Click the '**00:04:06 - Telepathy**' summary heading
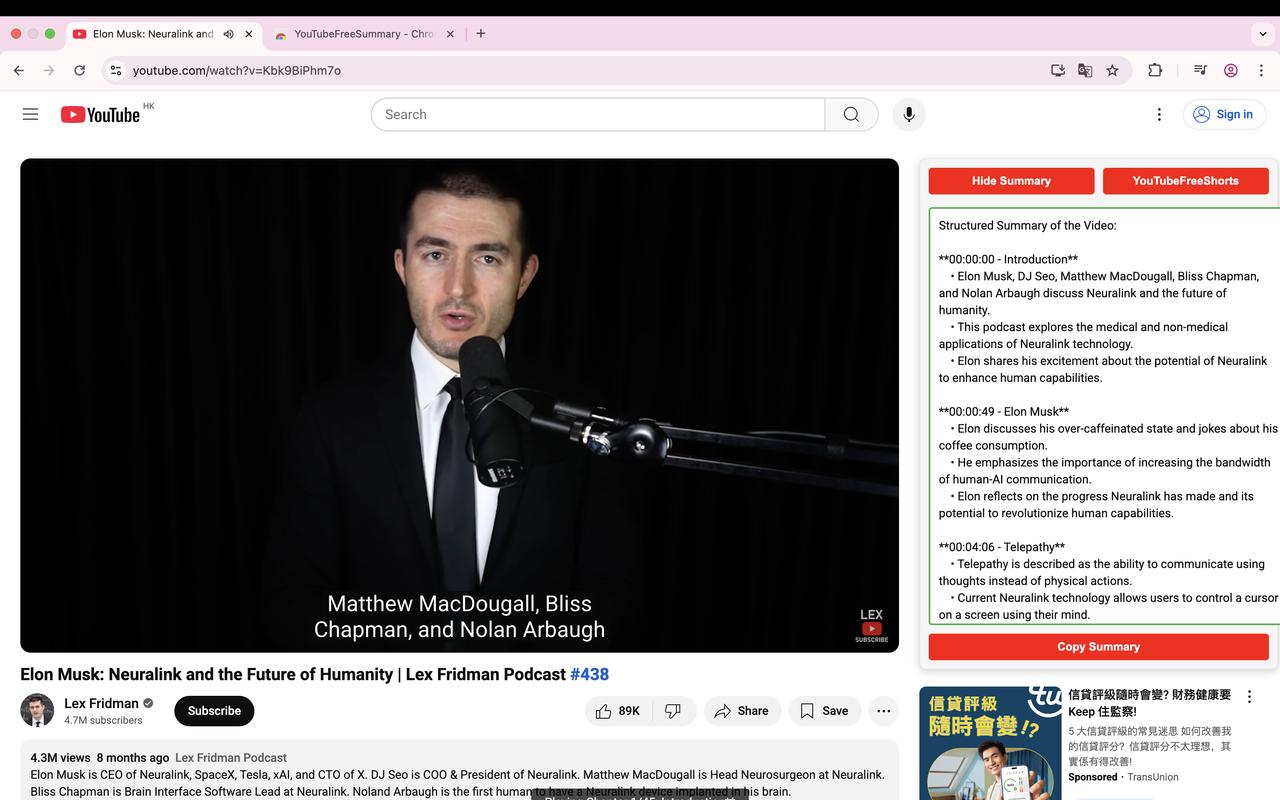Image resolution: width=1280 pixels, height=800 pixels. 1002,547
